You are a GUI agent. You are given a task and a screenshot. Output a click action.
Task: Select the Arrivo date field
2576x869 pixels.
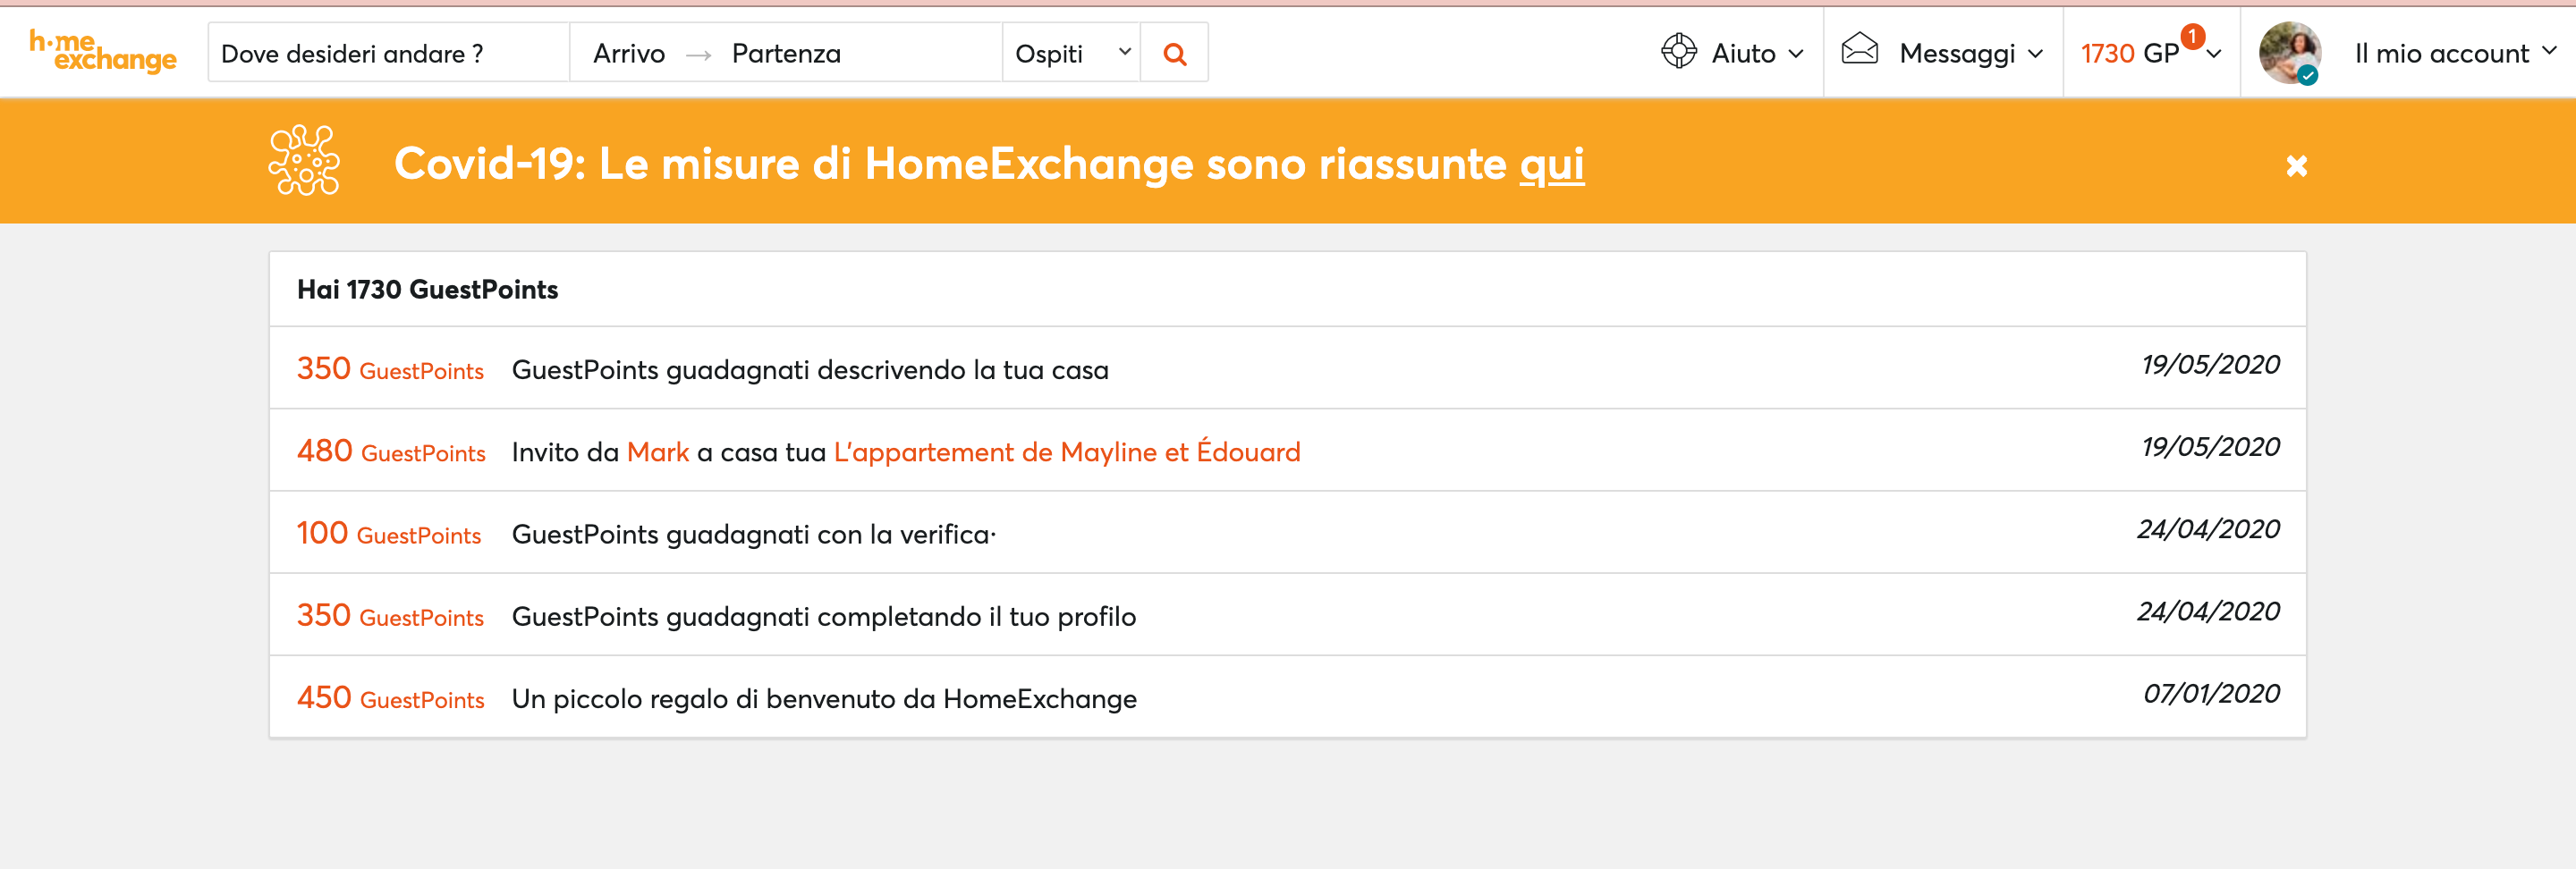(629, 53)
